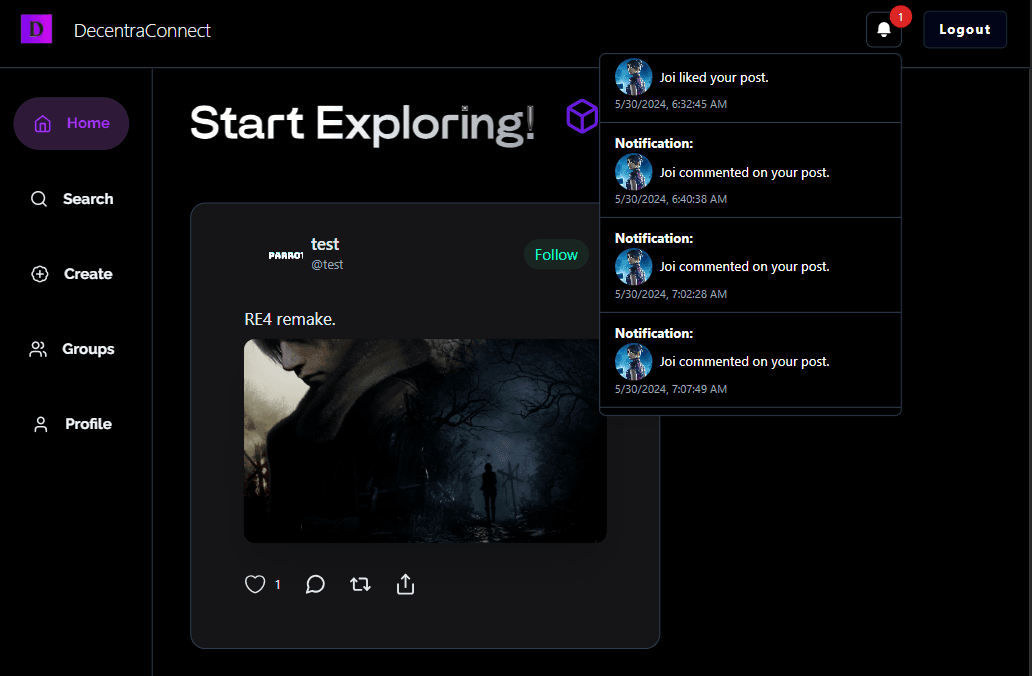Click the Groups people icon
This screenshot has height=676, width=1032.
38,349
